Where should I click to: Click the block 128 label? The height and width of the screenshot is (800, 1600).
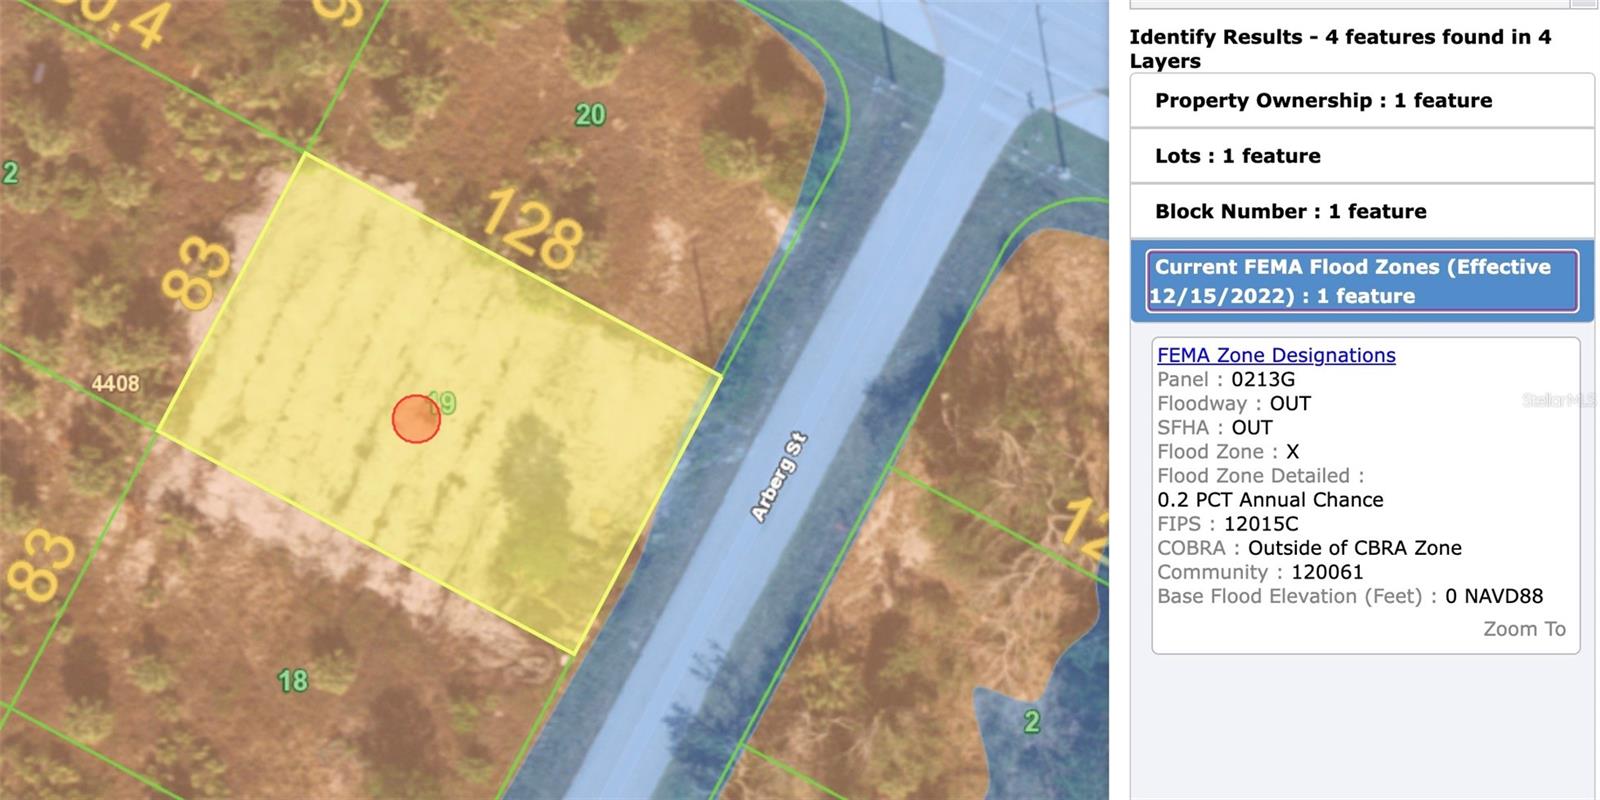point(533,228)
